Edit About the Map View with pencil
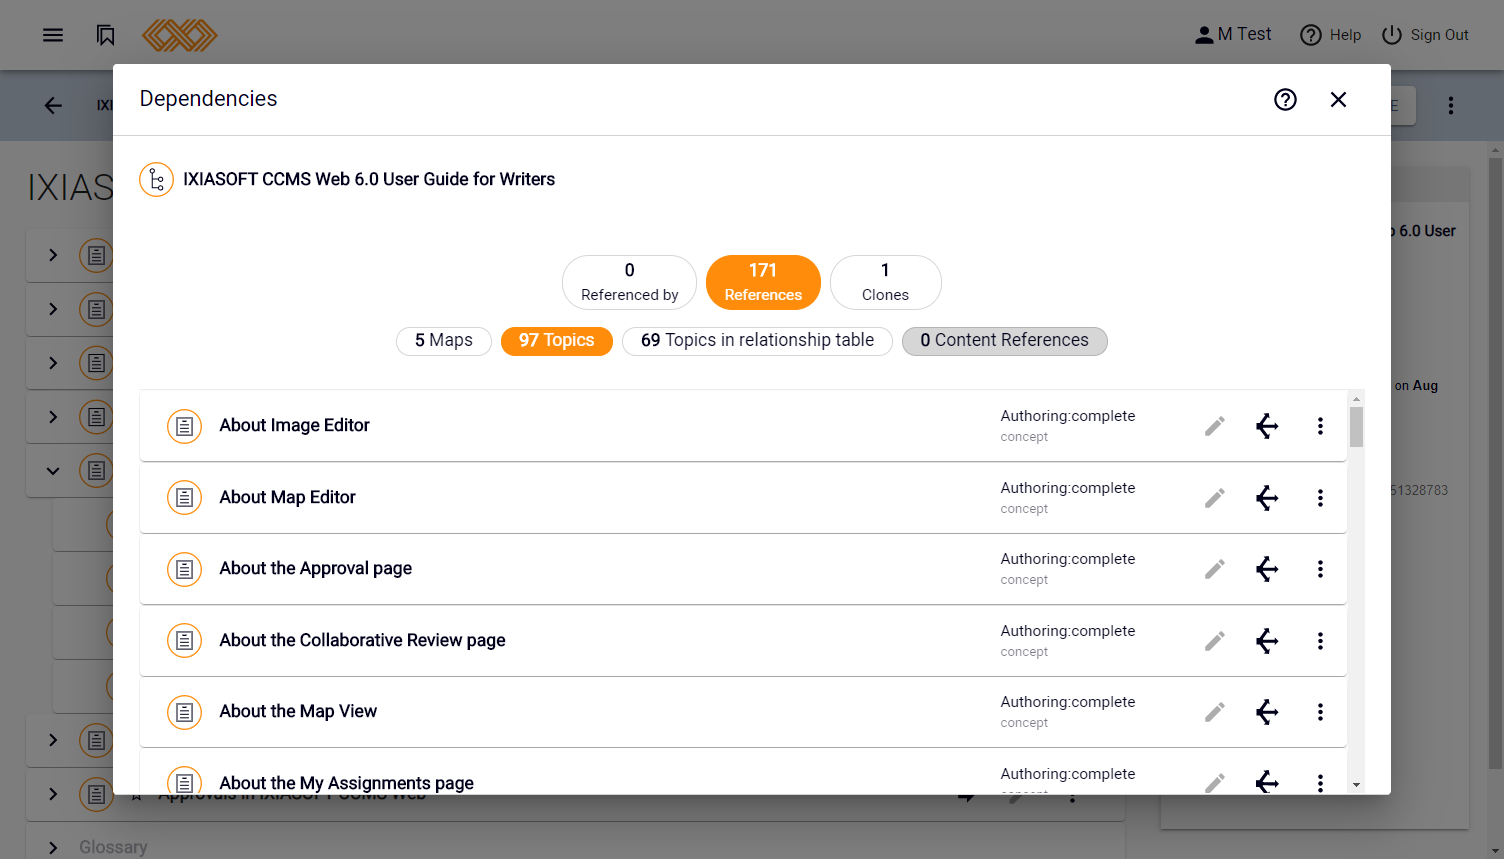Screen dimensions: 1504x859 (x=1215, y=712)
